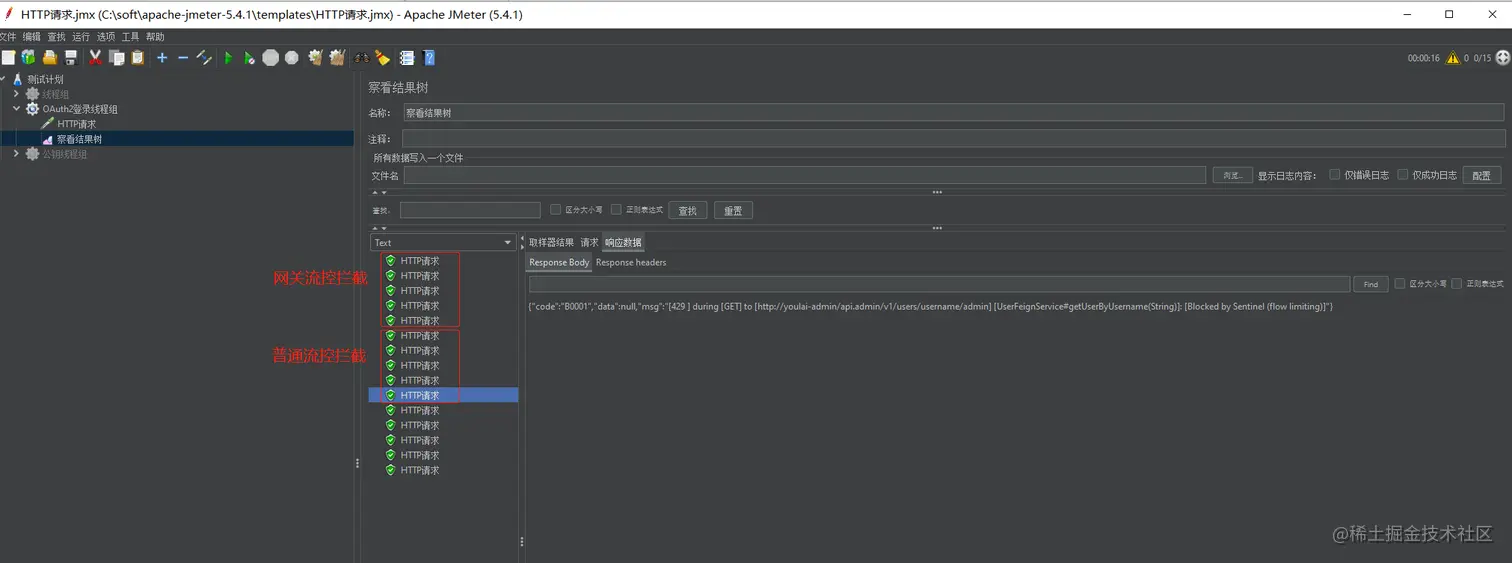Screen dimensions: 1512x563
Task: Click the Shutdown round icon
Action: pyautogui.click(x=291, y=58)
